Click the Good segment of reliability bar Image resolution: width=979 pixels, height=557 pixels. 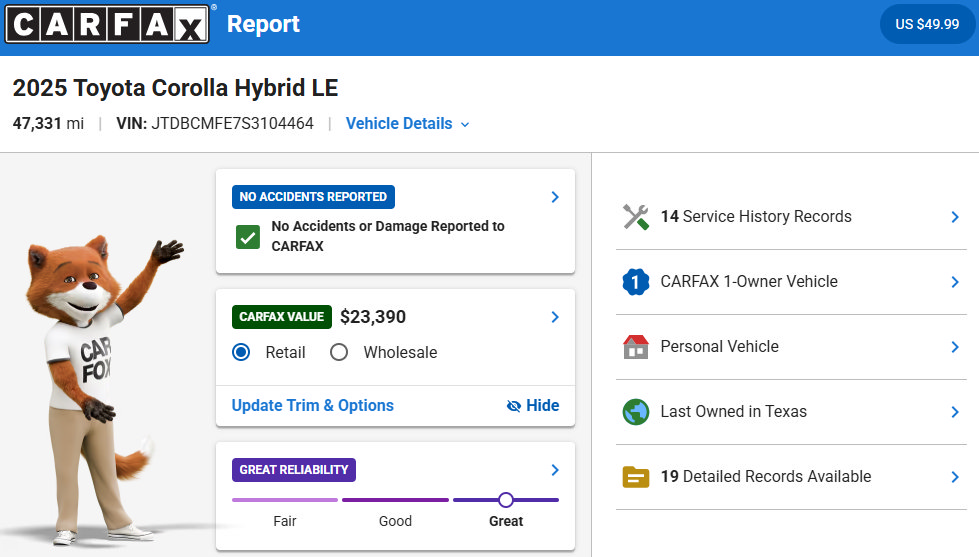click(395, 500)
